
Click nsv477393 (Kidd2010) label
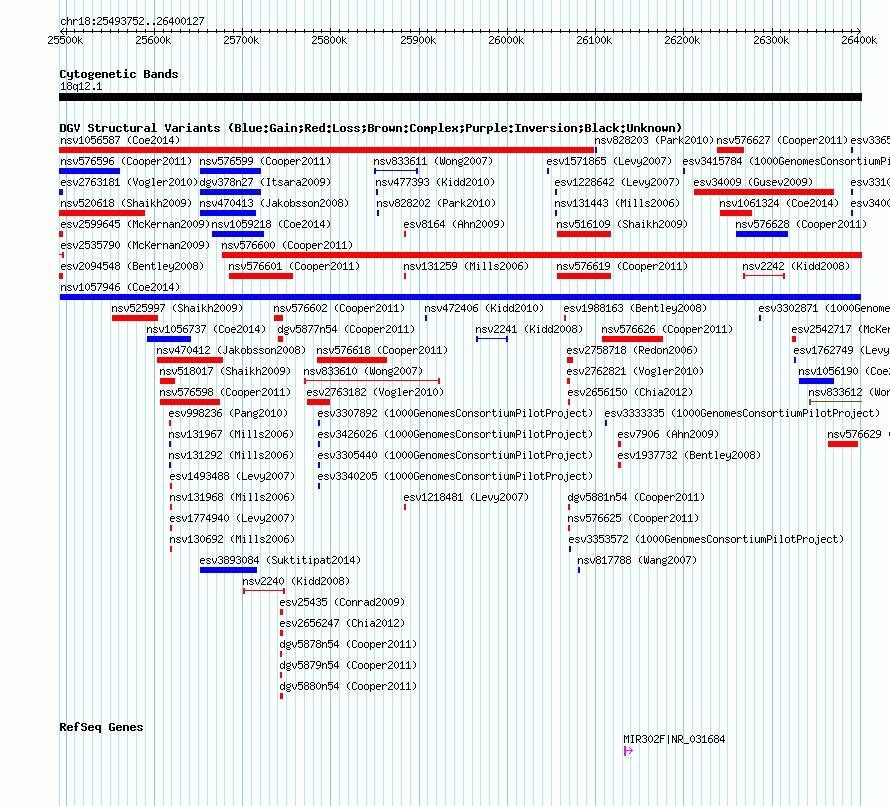click(435, 182)
